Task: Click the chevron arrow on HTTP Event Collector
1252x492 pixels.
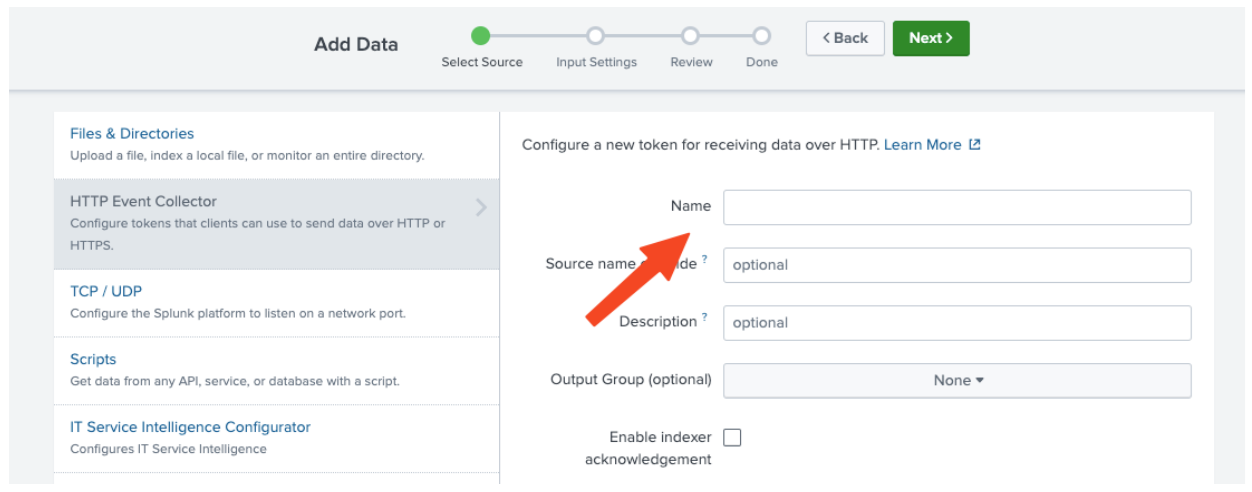Action: pyautogui.click(x=481, y=208)
